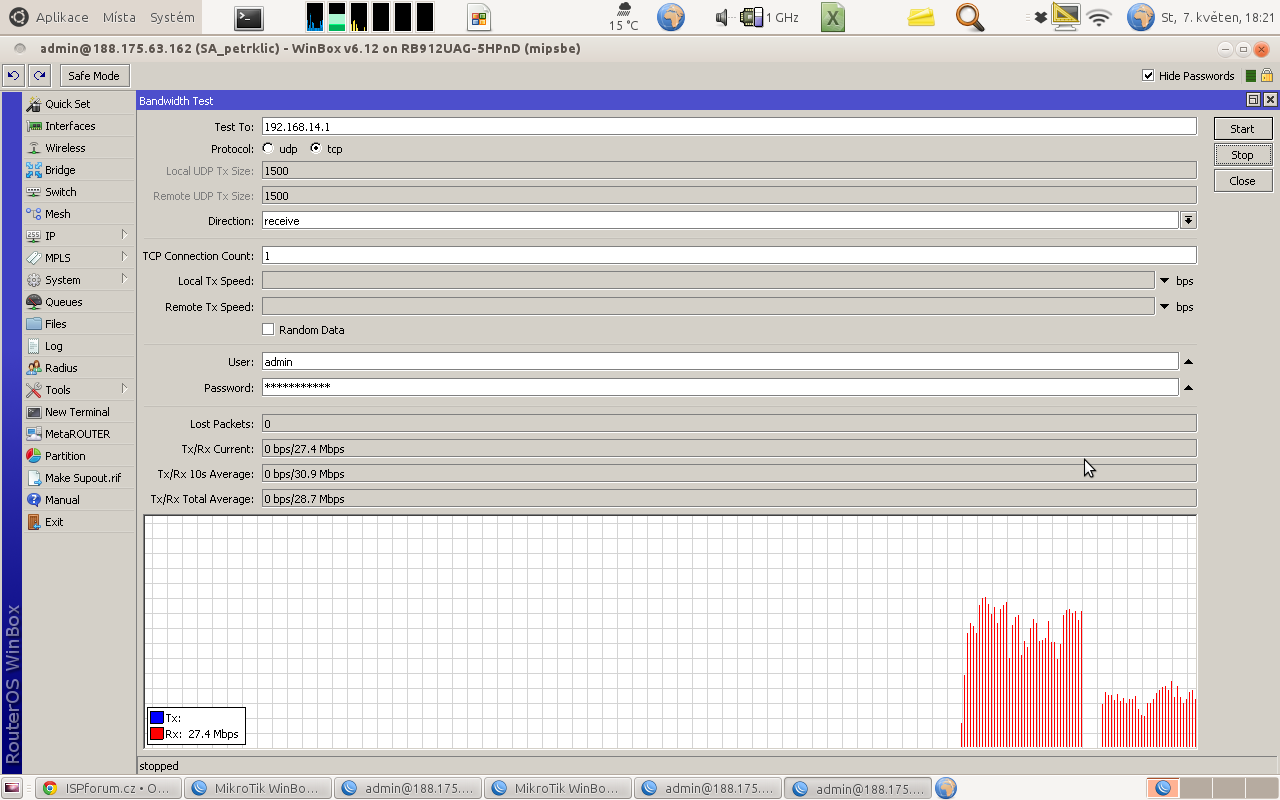The width and height of the screenshot is (1280, 800).
Task: Switch to first MikroTik WinBox taskbar entry
Action: pos(258,788)
